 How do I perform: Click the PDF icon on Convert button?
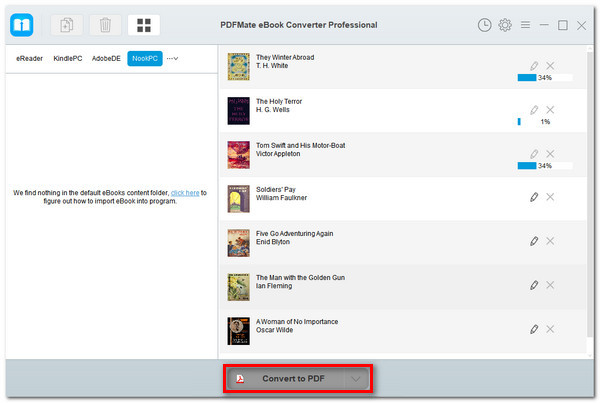[240, 379]
